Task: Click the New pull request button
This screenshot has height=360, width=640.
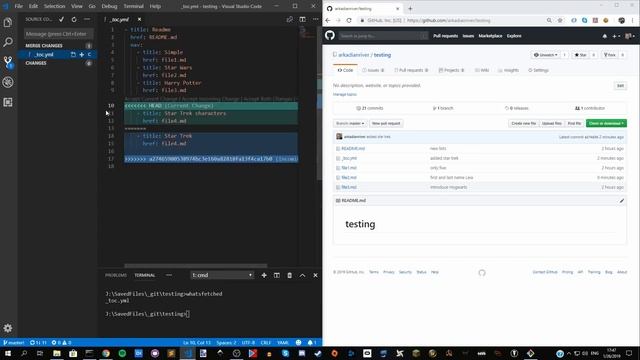Action: (386, 123)
